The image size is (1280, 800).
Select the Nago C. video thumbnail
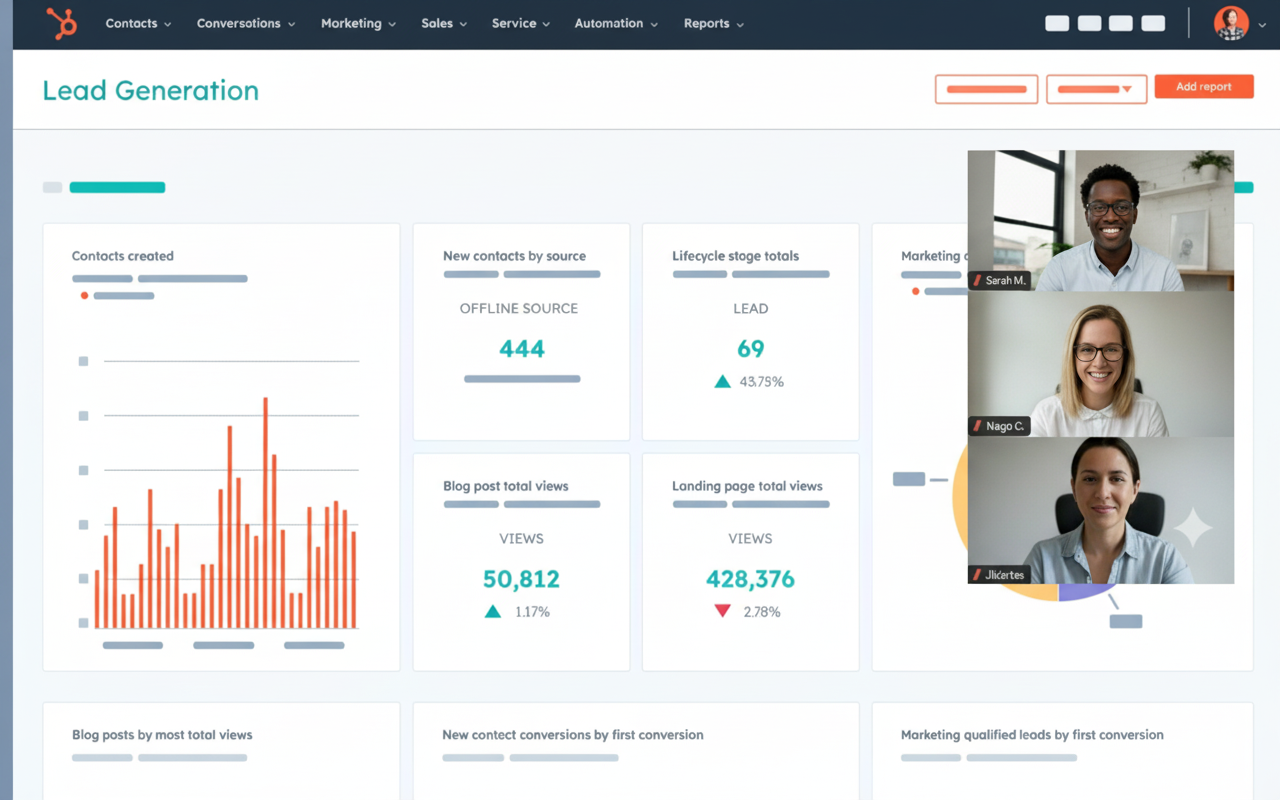click(1100, 364)
